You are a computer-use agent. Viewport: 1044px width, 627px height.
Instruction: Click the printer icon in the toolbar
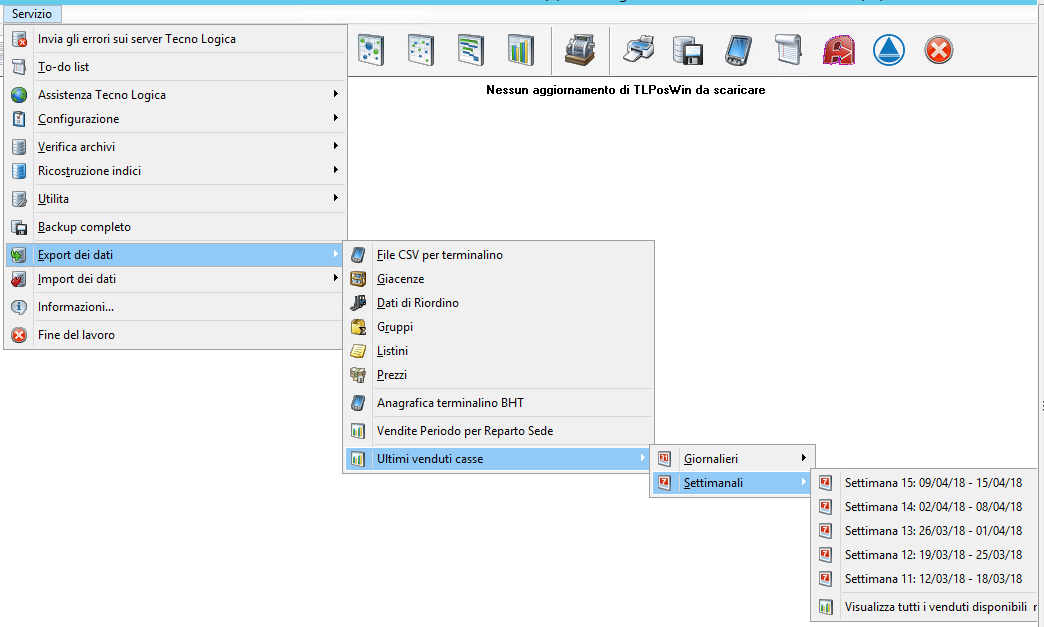tap(639, 50)
